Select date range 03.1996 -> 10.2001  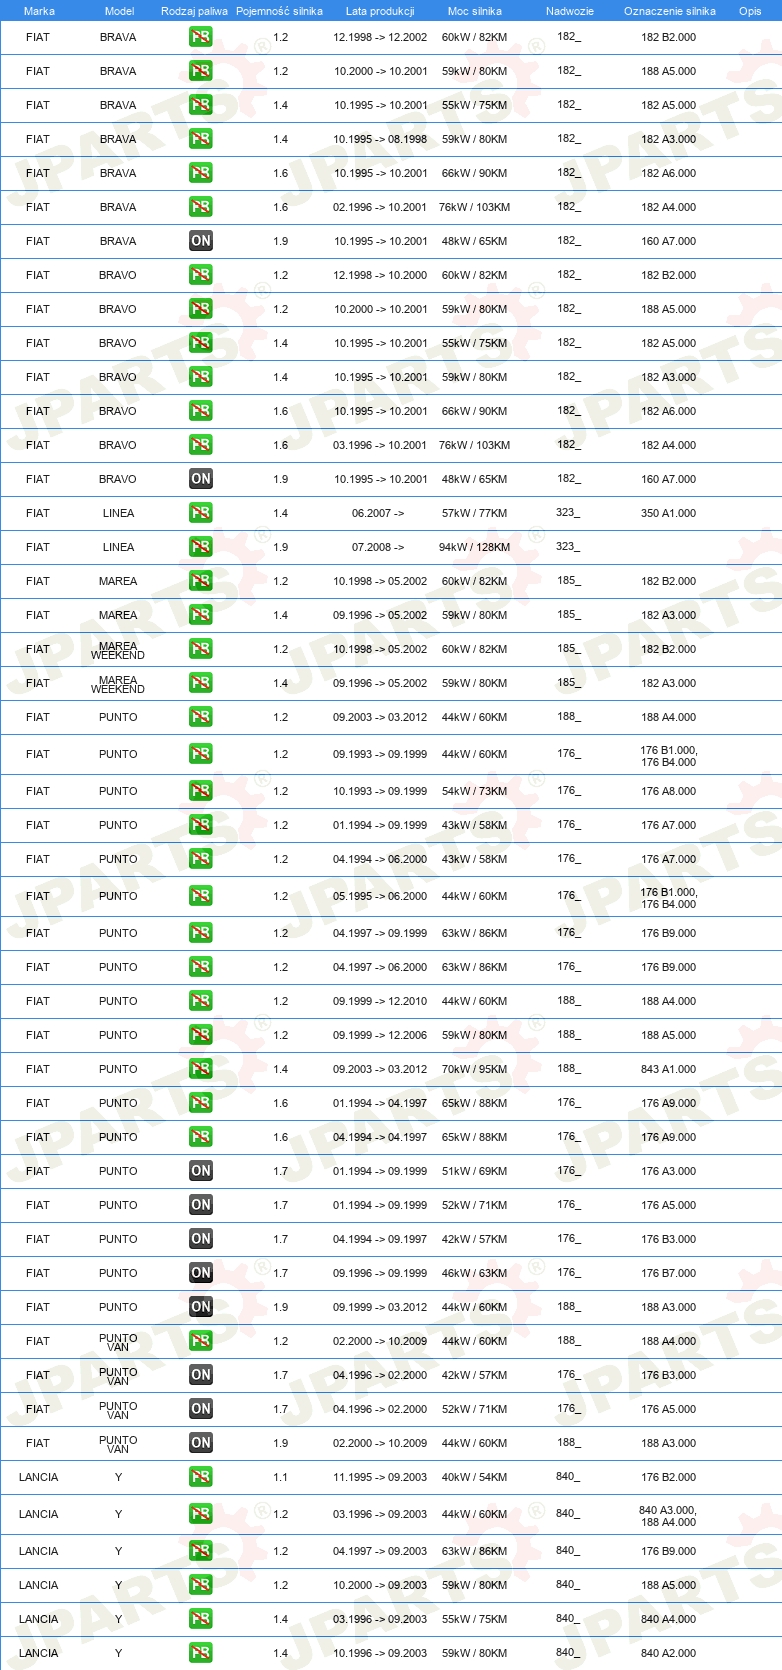click(380, 445)
